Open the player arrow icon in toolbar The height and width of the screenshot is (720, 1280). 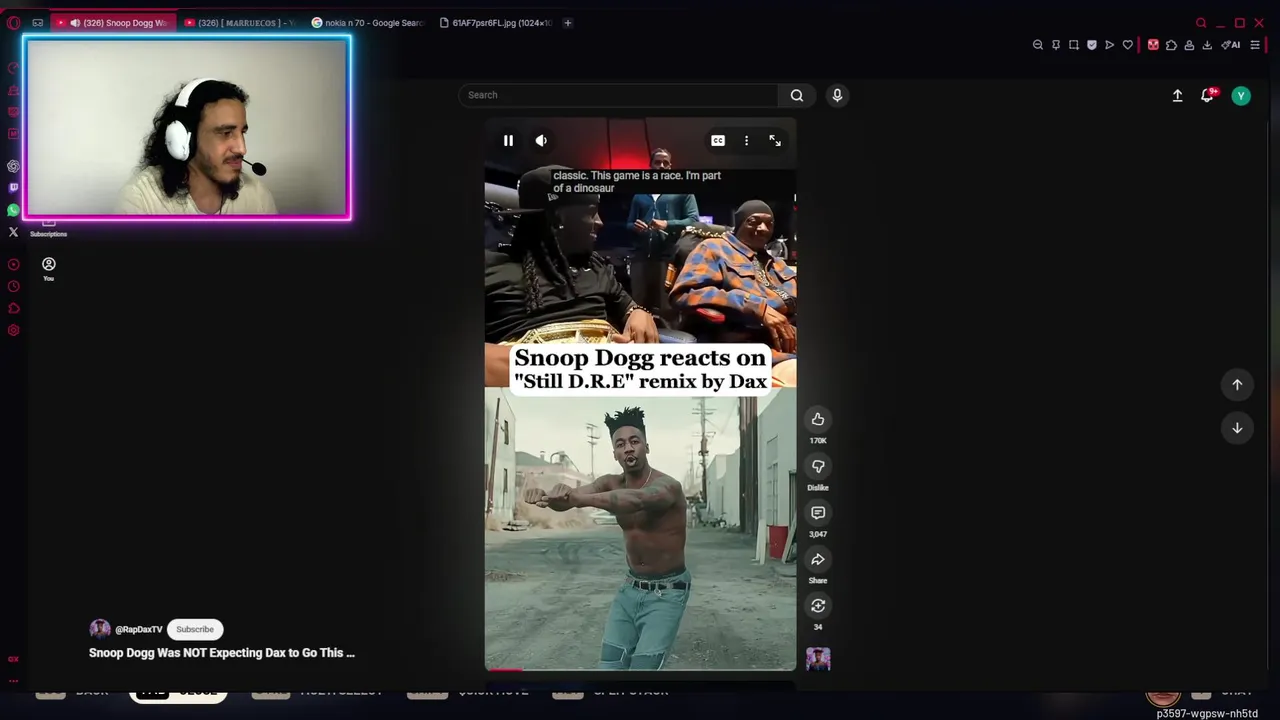point(1109,45)
